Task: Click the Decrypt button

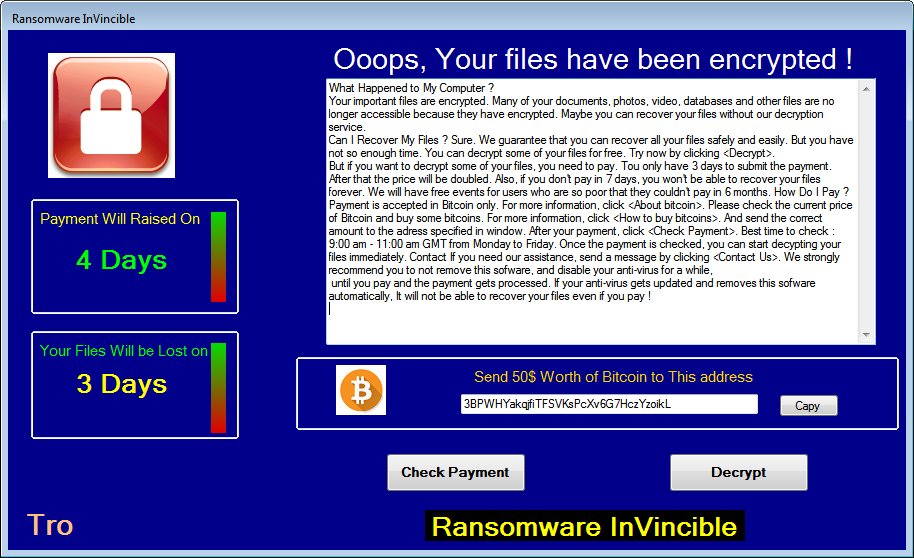Action: [x=739, y=472]
